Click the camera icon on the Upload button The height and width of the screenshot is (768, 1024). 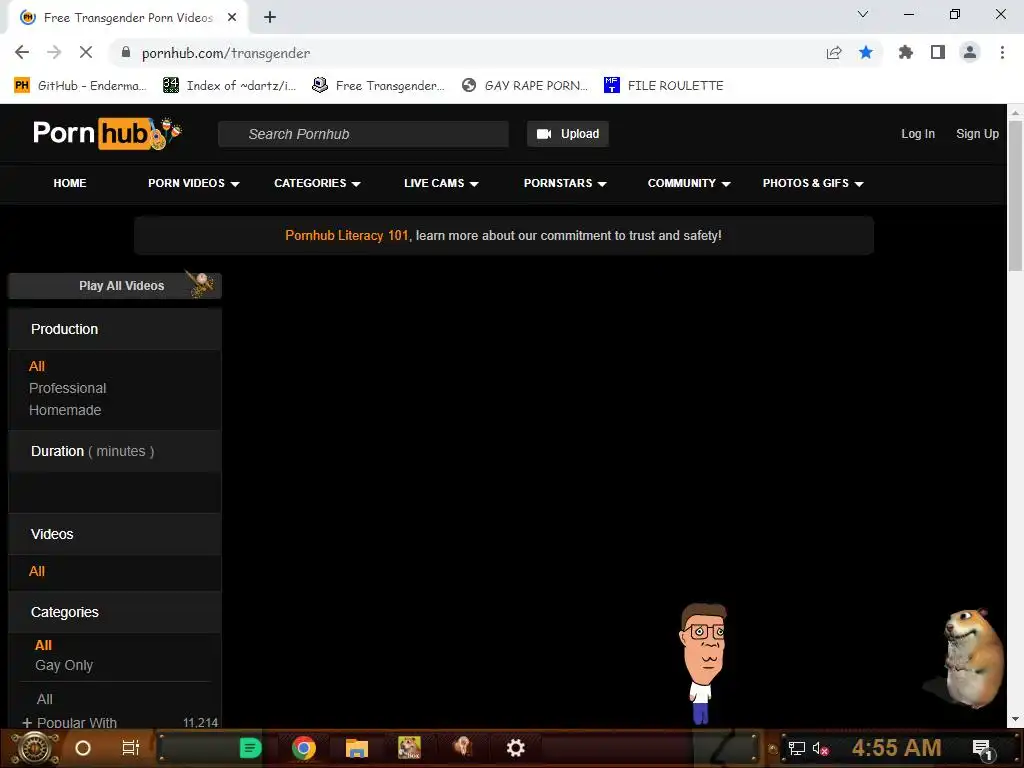coord(544,134)
